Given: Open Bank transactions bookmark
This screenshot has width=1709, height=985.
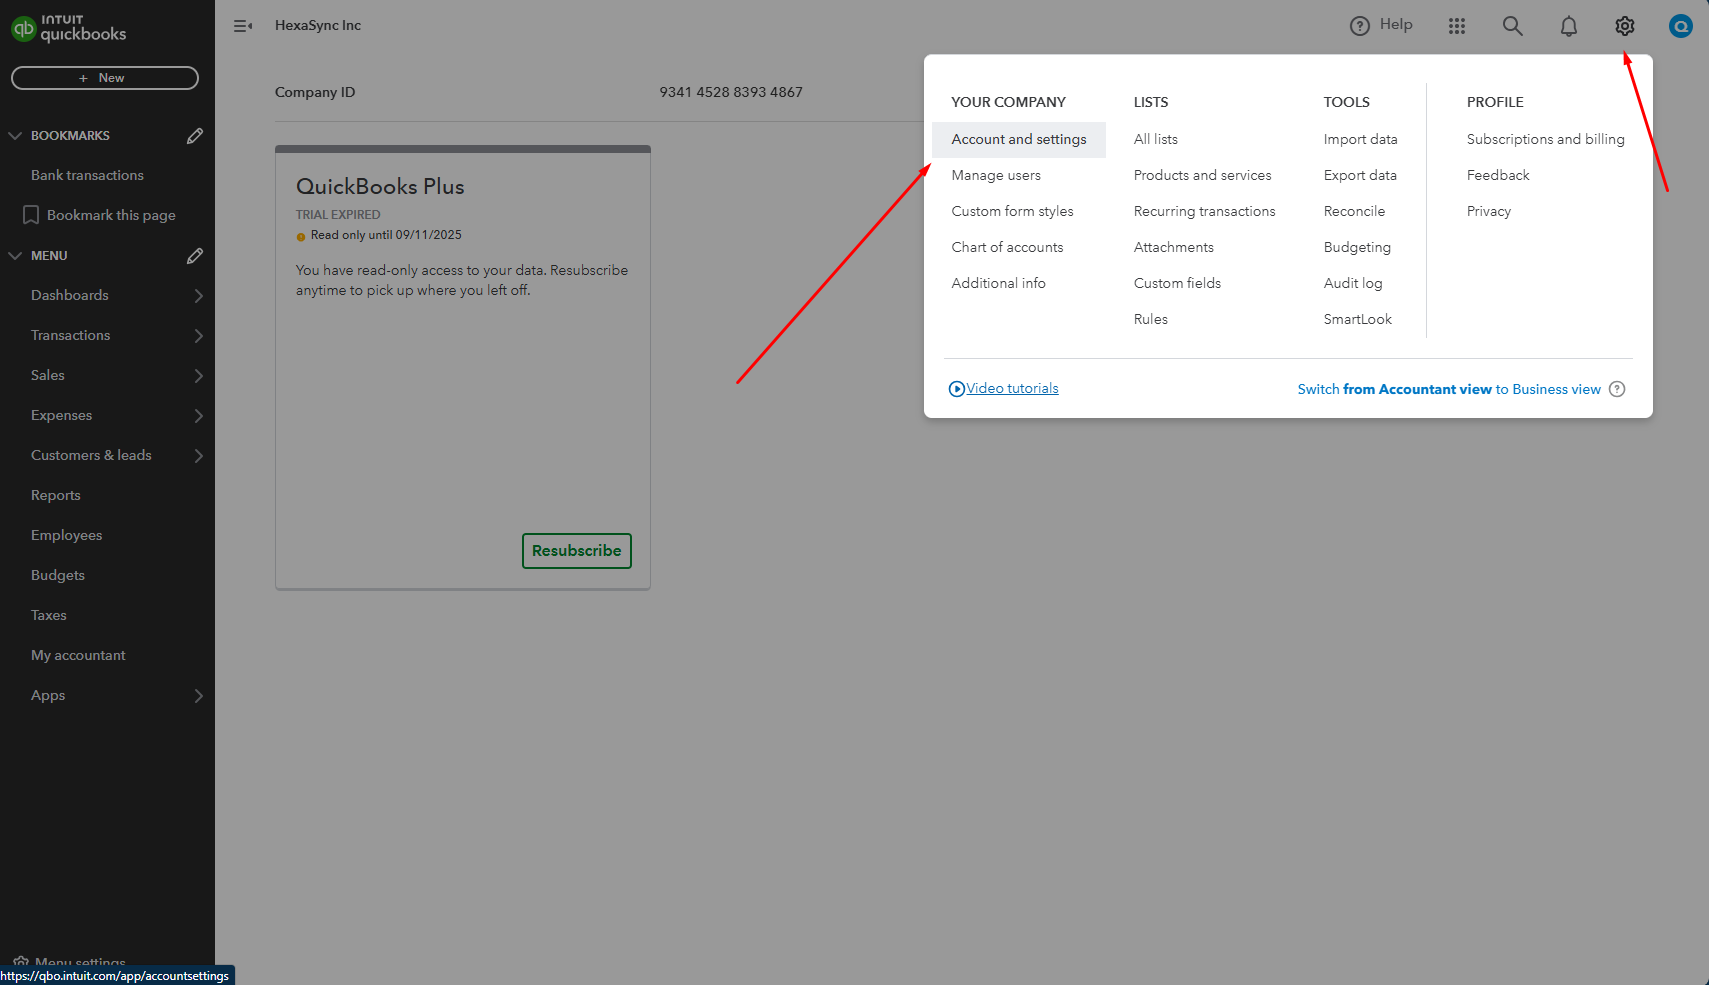Looking at the screenshot, I should (x=87, y=175).
